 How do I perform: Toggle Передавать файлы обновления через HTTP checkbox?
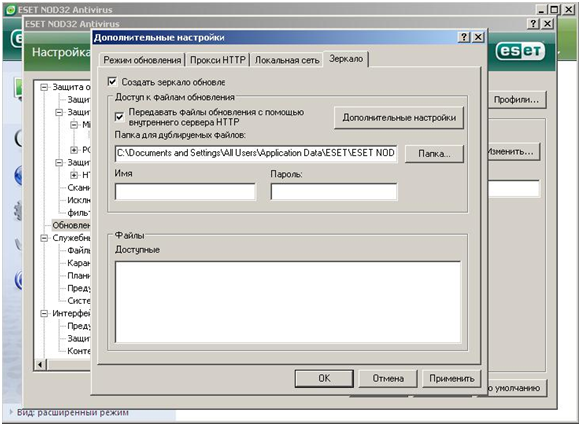tap(119, 117)
